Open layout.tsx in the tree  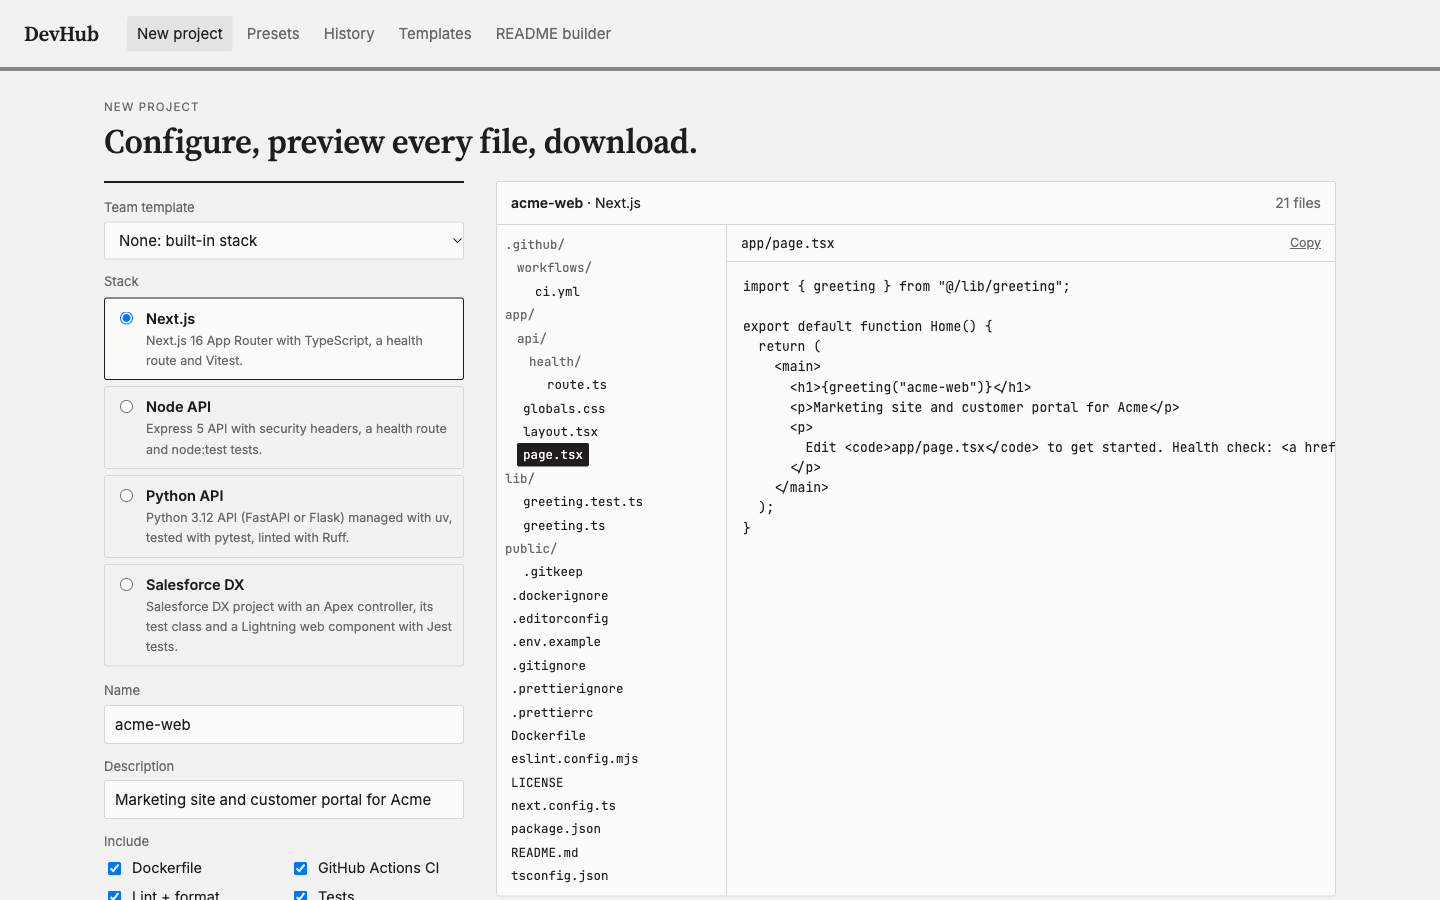coord(560,432)
